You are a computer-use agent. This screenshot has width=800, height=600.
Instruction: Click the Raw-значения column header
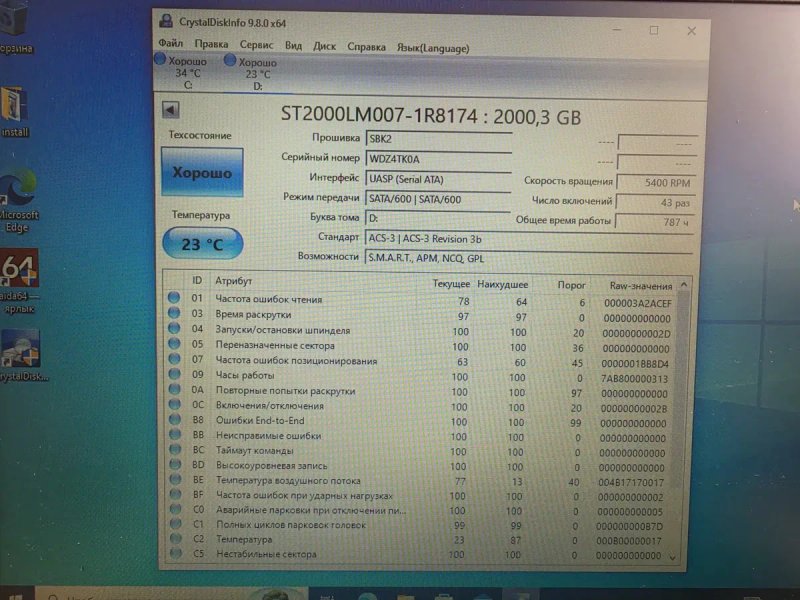click(x=641, y=286)
